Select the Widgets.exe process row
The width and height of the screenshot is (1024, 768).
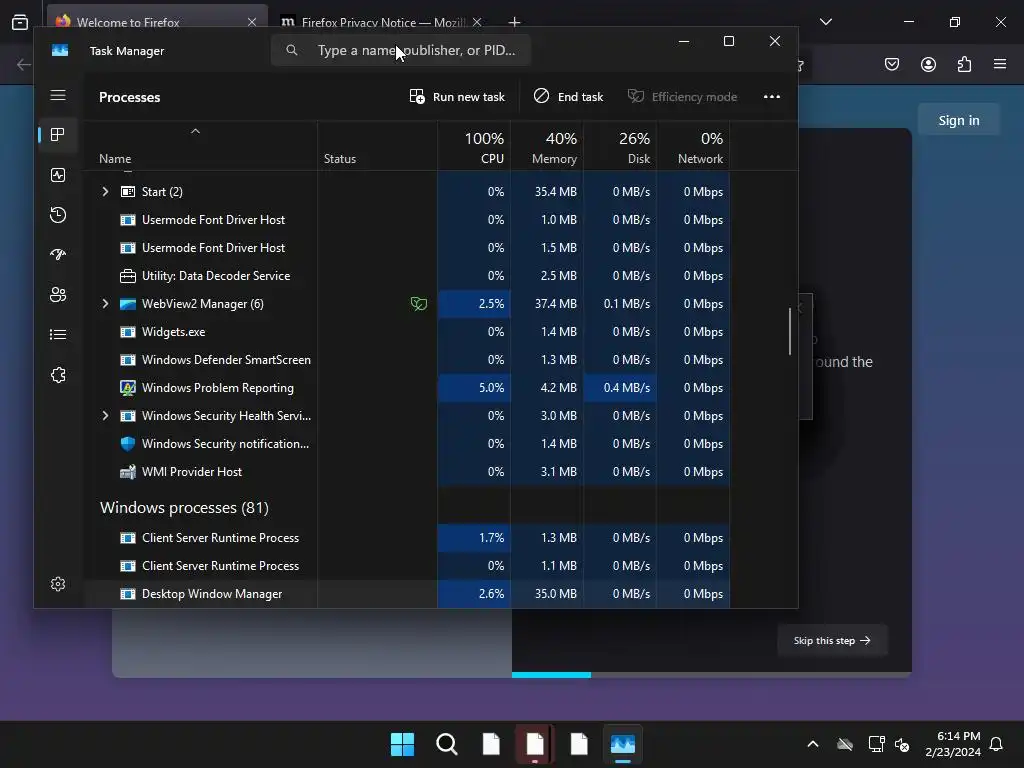(406, 332)
